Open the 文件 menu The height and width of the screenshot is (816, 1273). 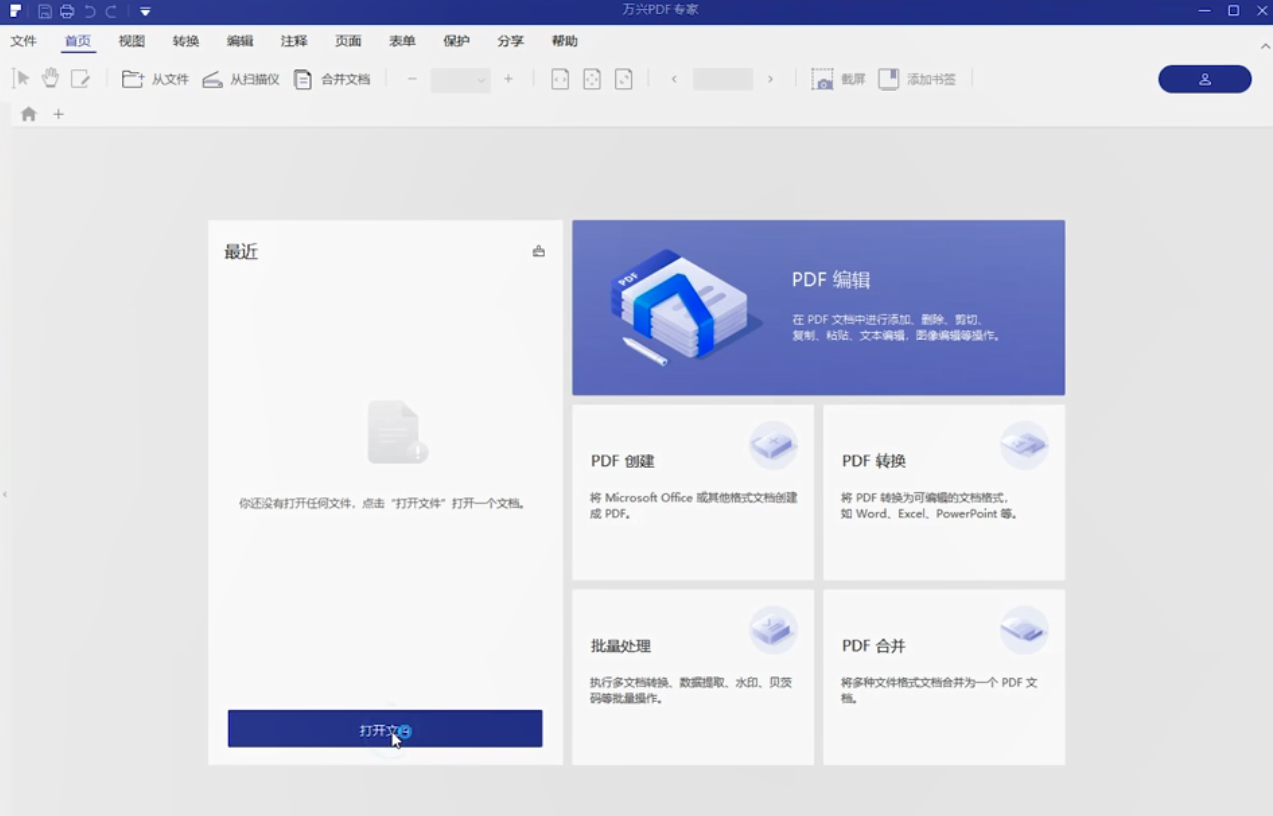pos(23,41)
